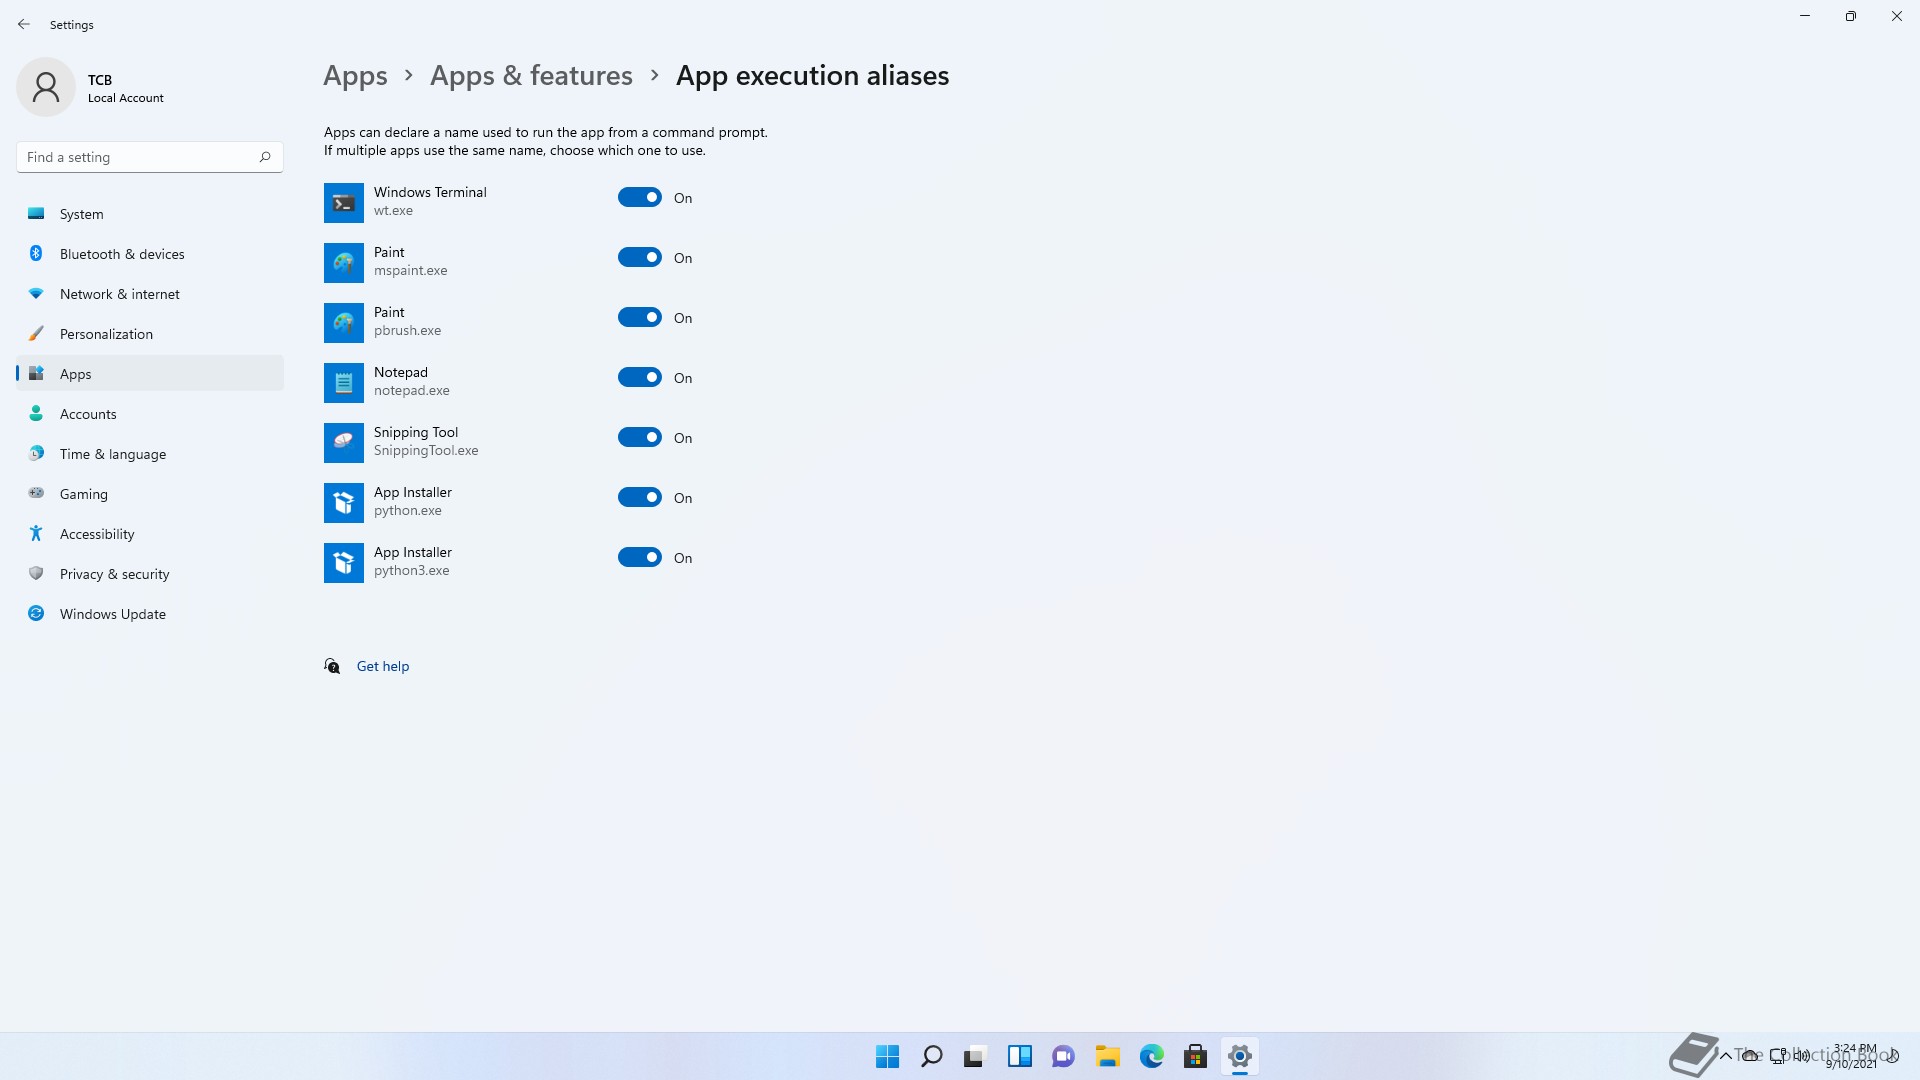Click the TCB Local Account name
Viewport: 1920px width, 1080px height.
tap(125, 88)
